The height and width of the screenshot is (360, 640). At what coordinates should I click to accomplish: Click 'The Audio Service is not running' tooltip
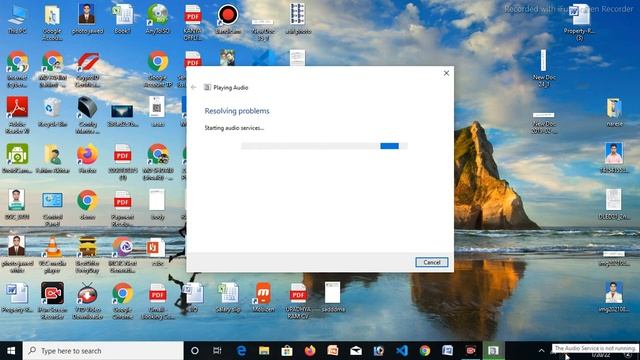click(595, 348)
